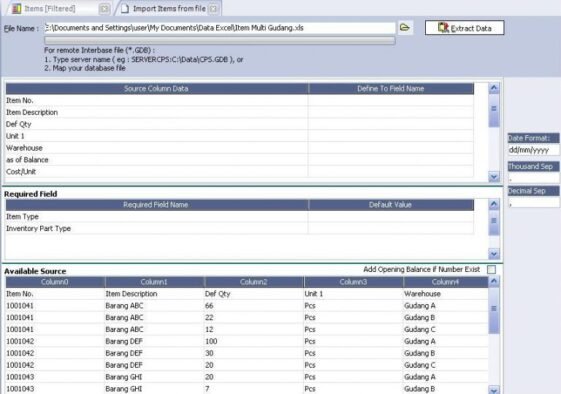This screenshot has width=561, height=394.
Task: Select the Import Items from file tab
Action: (169, 9)
